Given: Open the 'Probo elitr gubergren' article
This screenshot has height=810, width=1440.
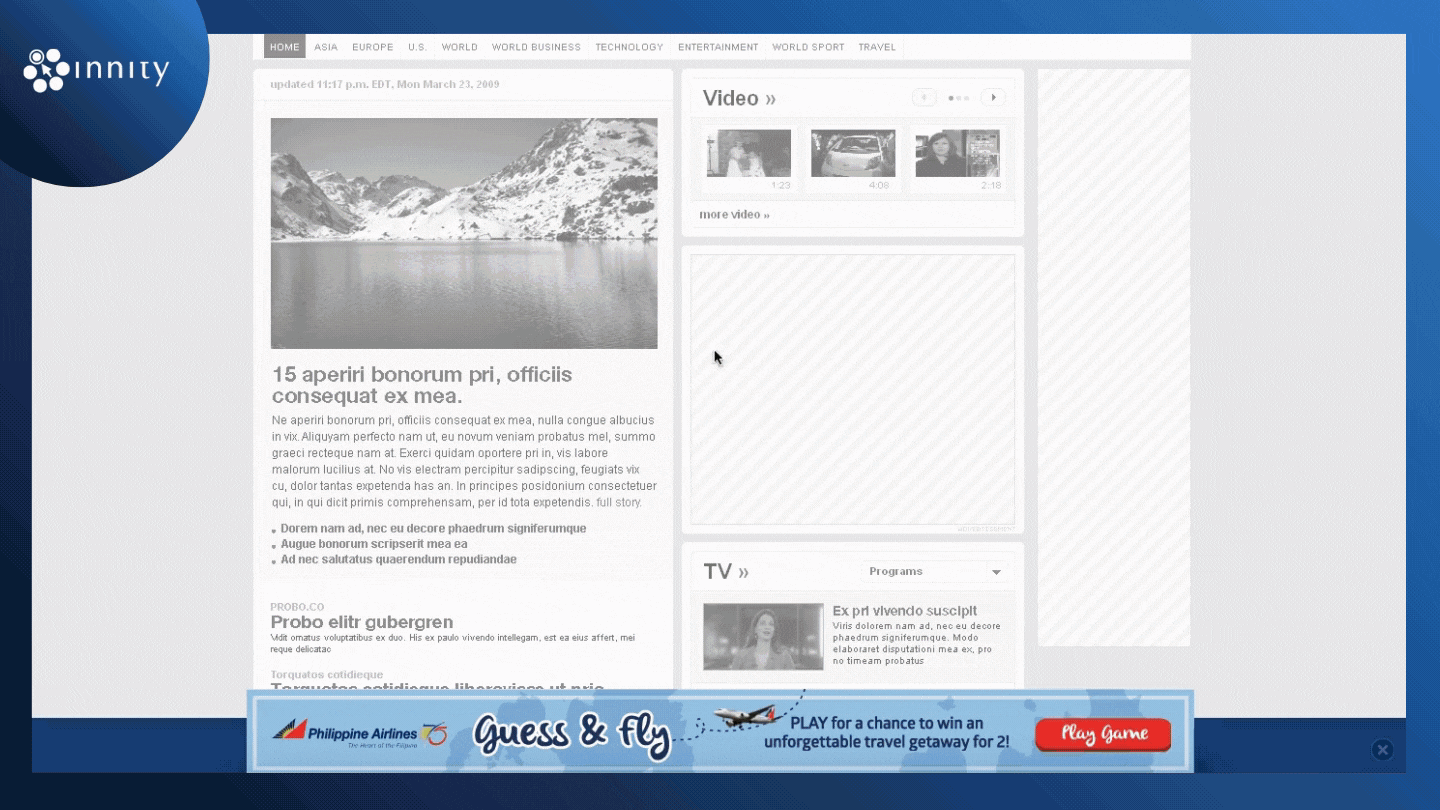Looking at the screenshot, I should [362, 622].
